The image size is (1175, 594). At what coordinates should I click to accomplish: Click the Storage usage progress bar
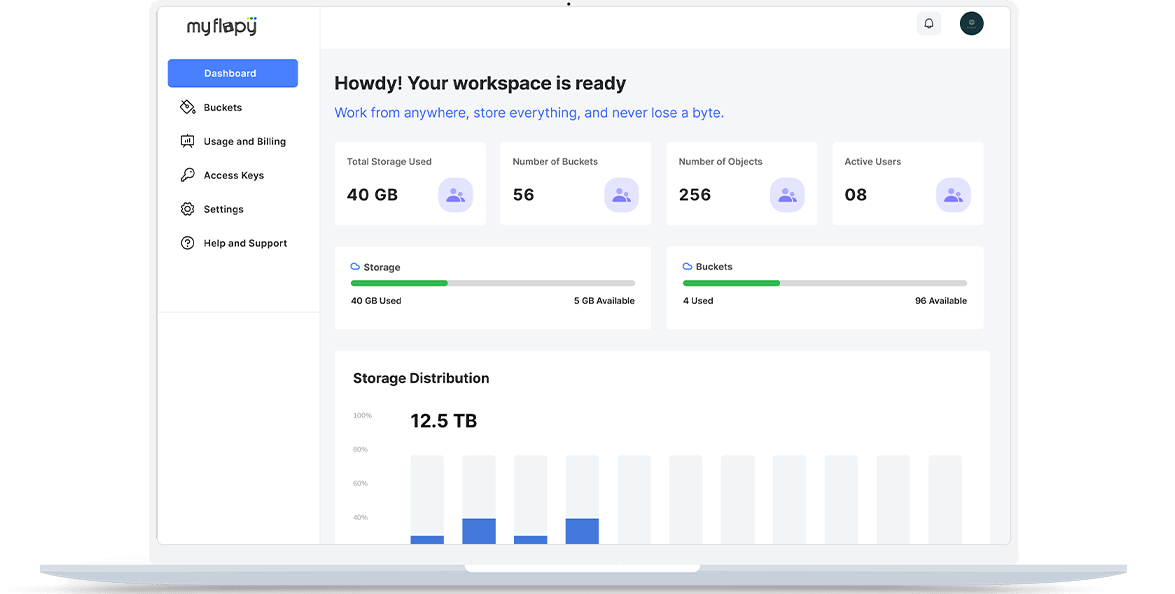[492, 283]
